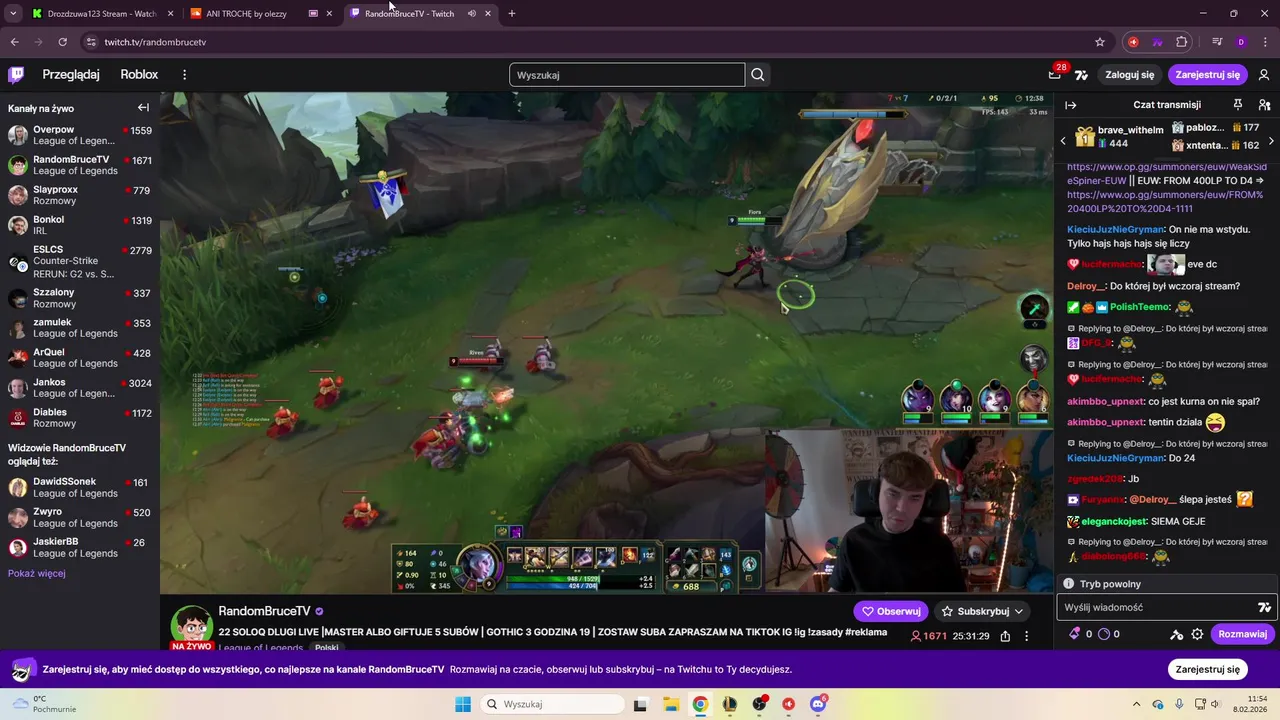
Task: Open the notifications inbox showing 28
Action: 1055,74
